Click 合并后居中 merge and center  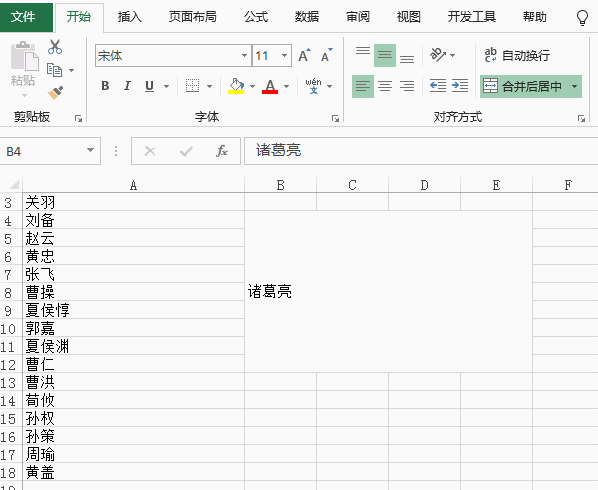[523, 86]
